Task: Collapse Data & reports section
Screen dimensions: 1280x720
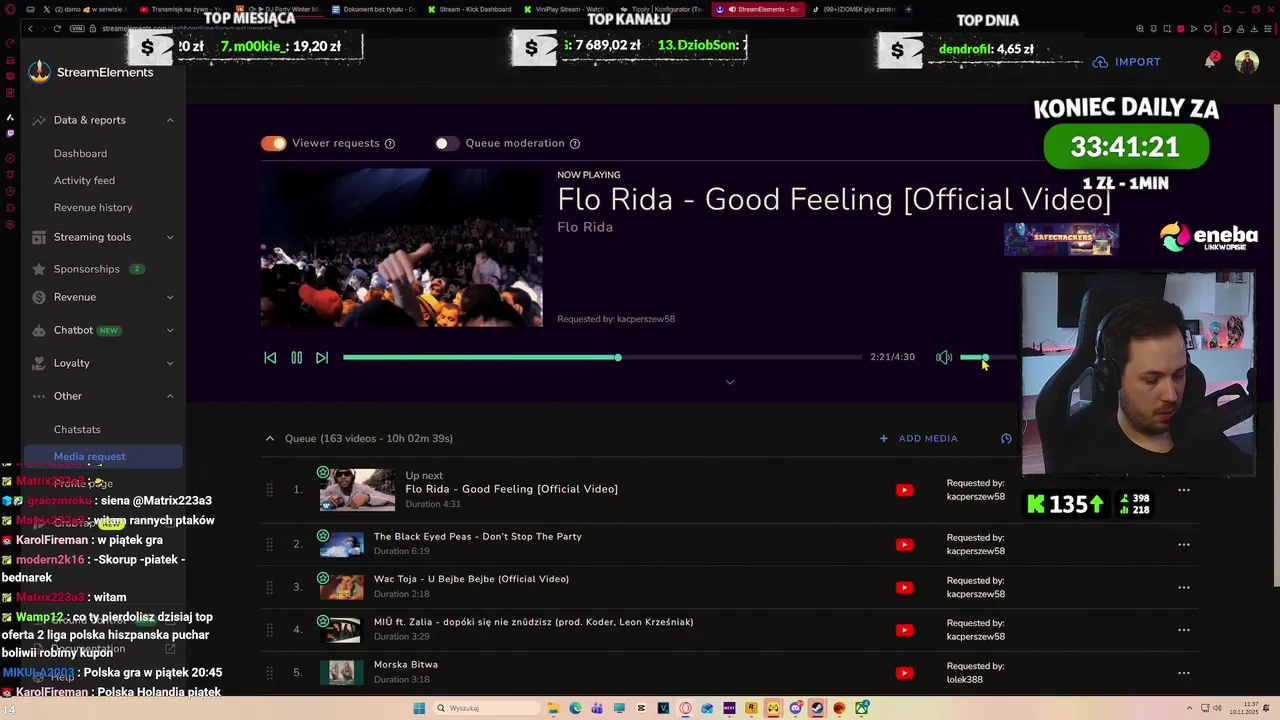Action: click(170, 120)
